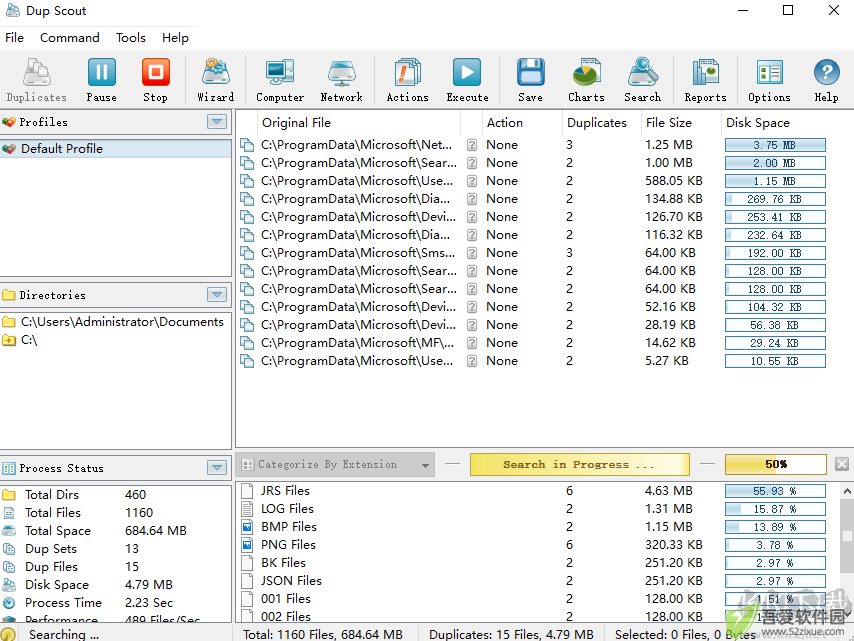Image resolution: width=854 pixels, height=641 pixels.
Task: Open the Charts view
Action: click(587, 80)
